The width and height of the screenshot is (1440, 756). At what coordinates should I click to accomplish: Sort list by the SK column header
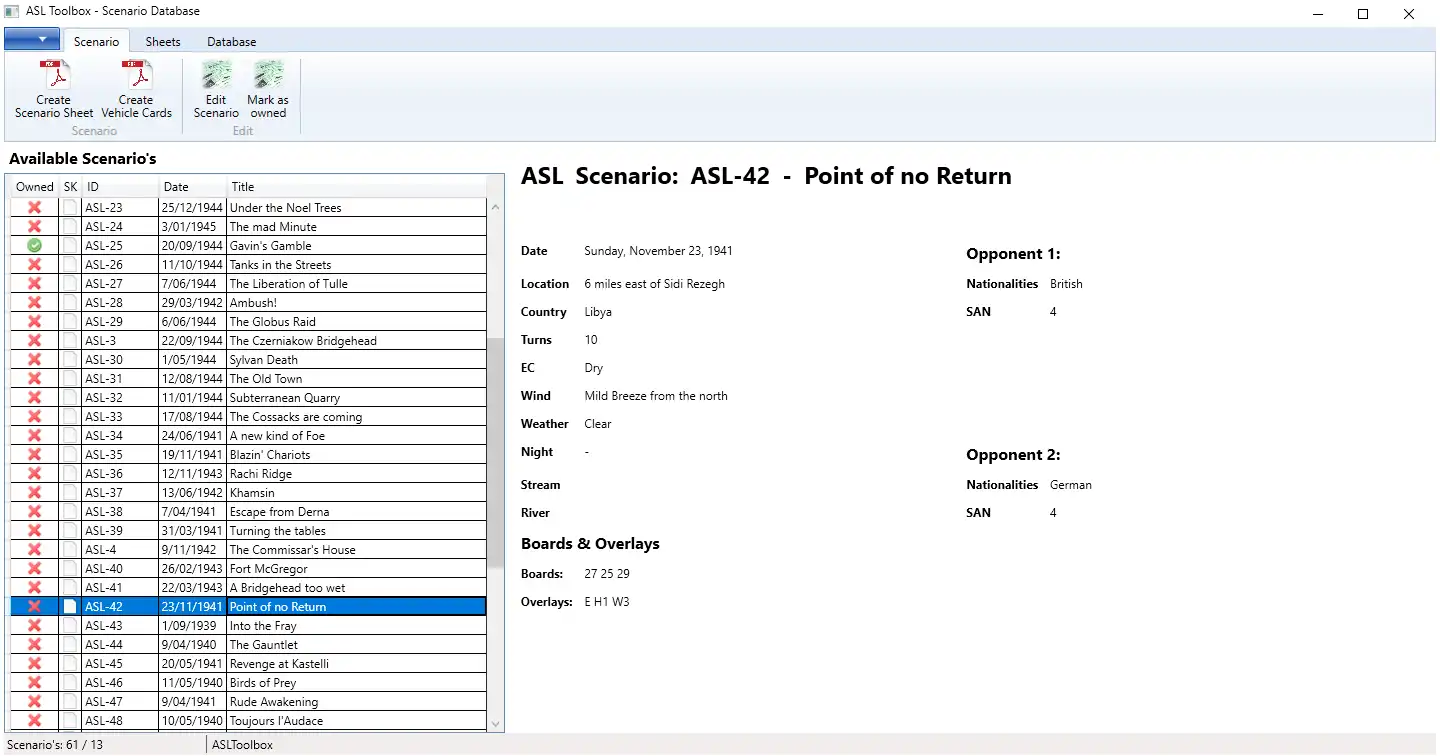[x=70, y=187]
